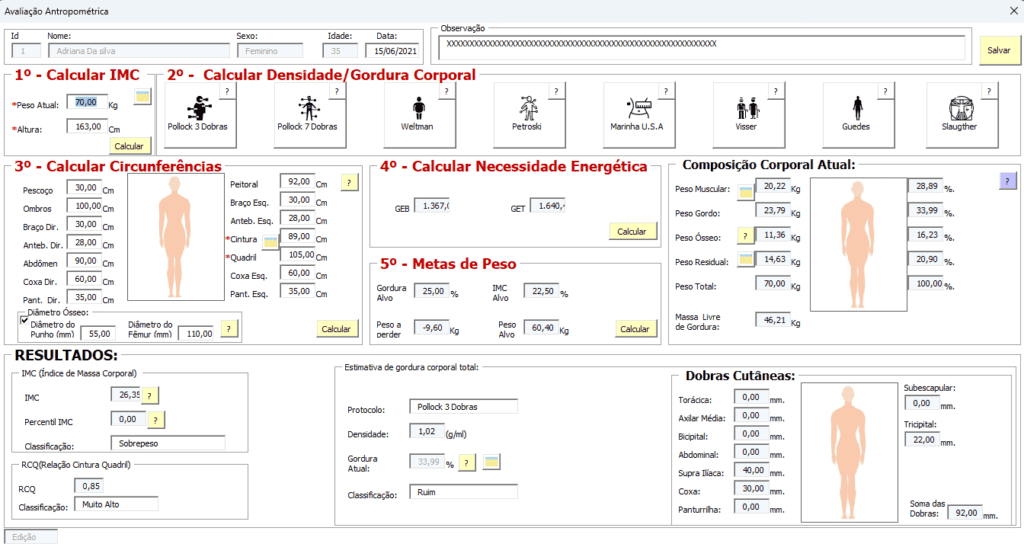Viewport: 1024px width, 547px height.
Task: Open purple help button in Composição Corporal
Action: 1008,181
